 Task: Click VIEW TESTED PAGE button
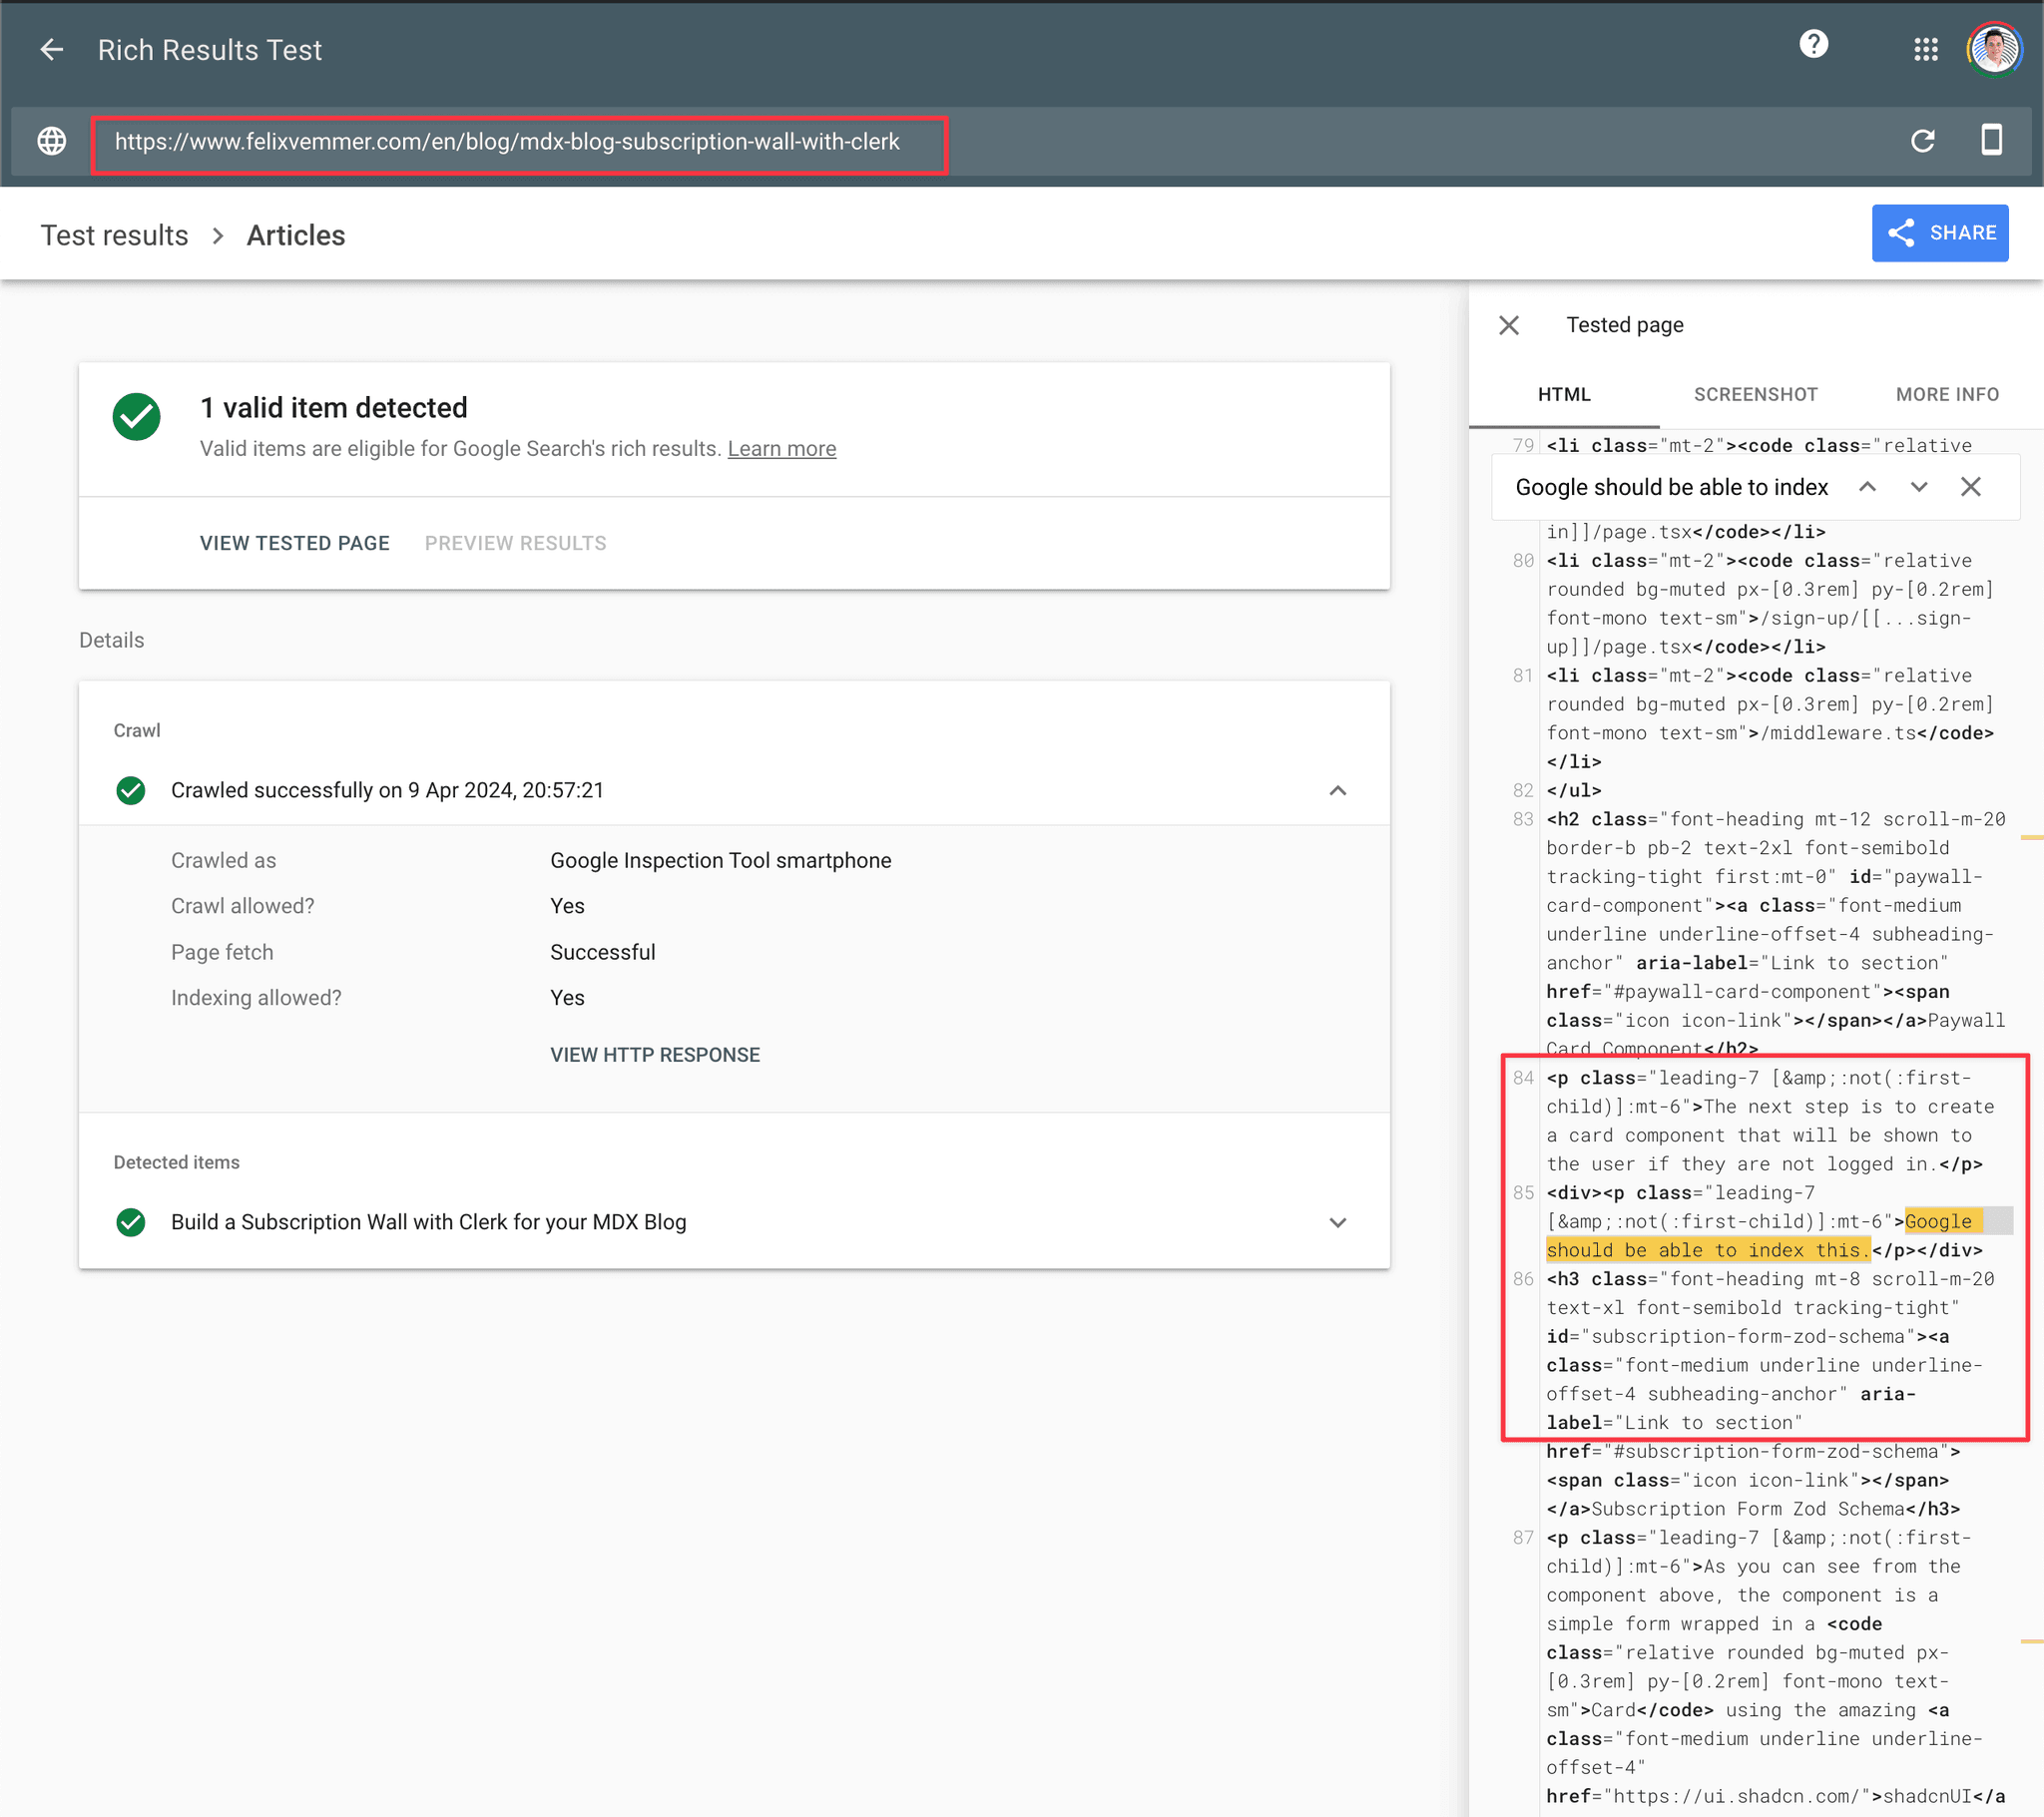pyautogui.click(x=294, y=542)
